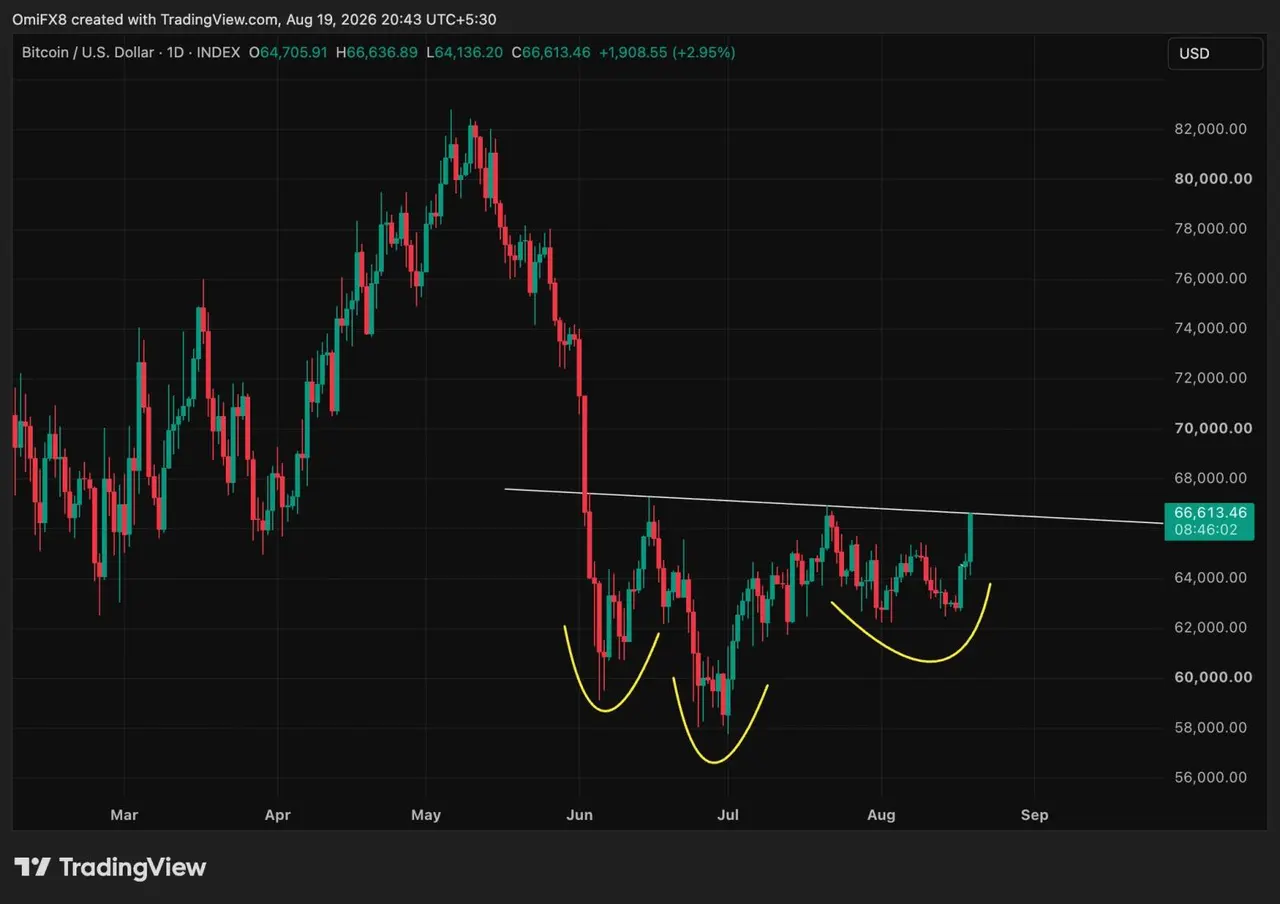
Task: Click the Aug label on the time axis
Action: (x=881, y=815)
